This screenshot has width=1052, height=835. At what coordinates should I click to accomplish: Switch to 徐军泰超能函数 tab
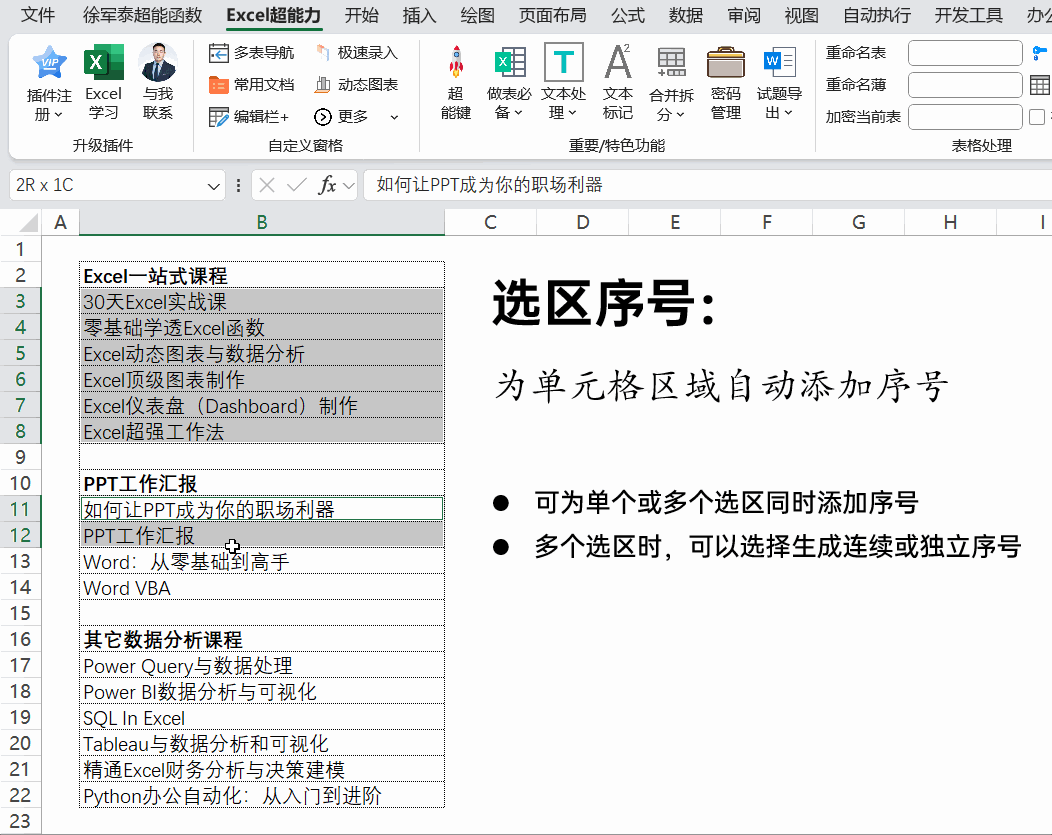pos(142,15)
